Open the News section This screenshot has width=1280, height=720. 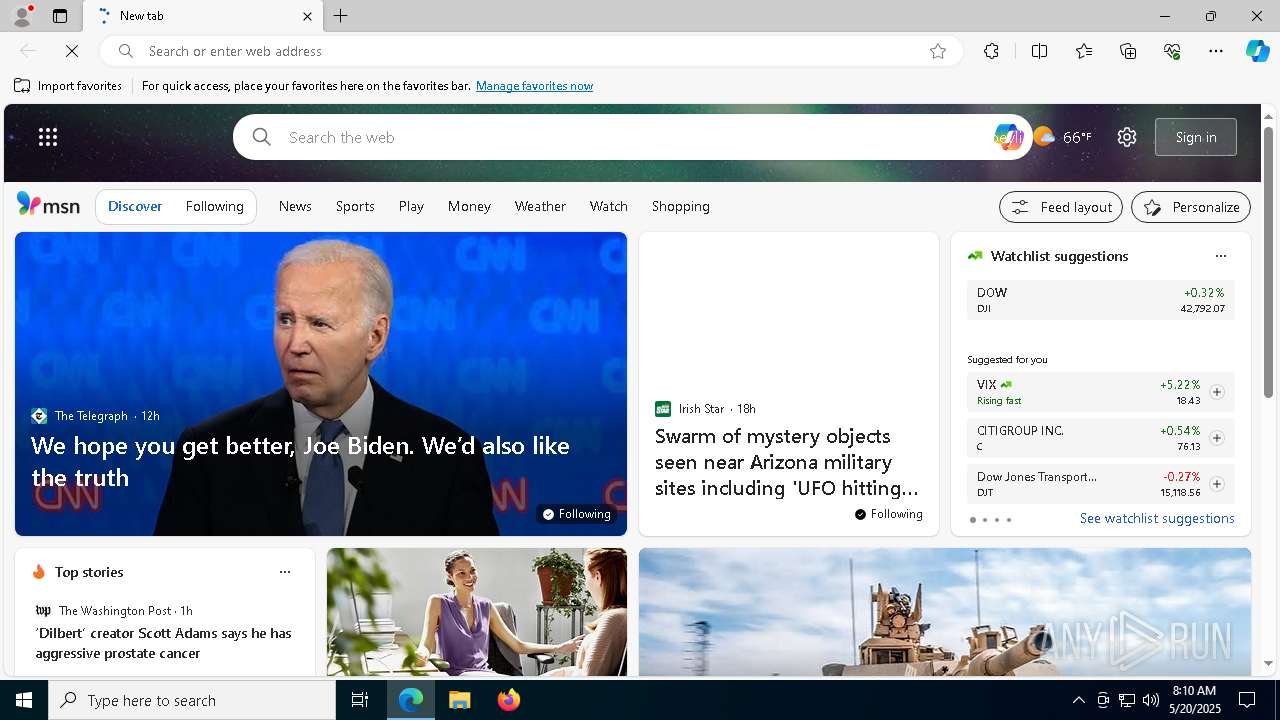click(295, 206)
